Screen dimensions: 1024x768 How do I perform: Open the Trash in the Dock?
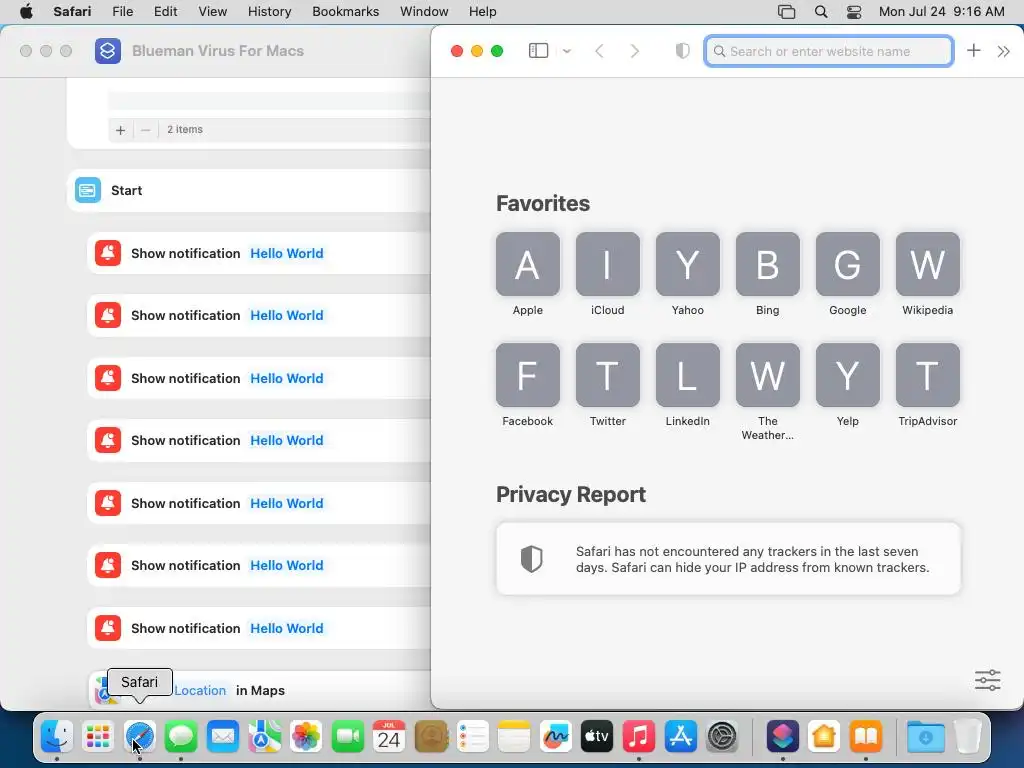point(968,737)
